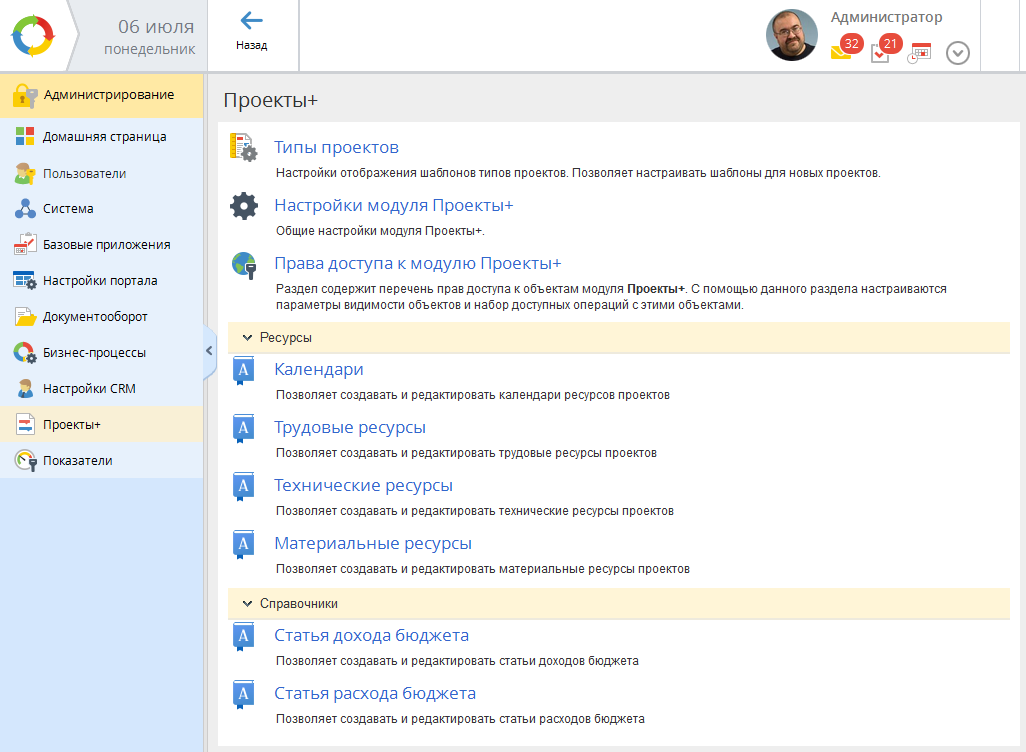Open the tasks icon with badge 21
Viewport: 1026px width, 752px height.
tap(881, 52)
